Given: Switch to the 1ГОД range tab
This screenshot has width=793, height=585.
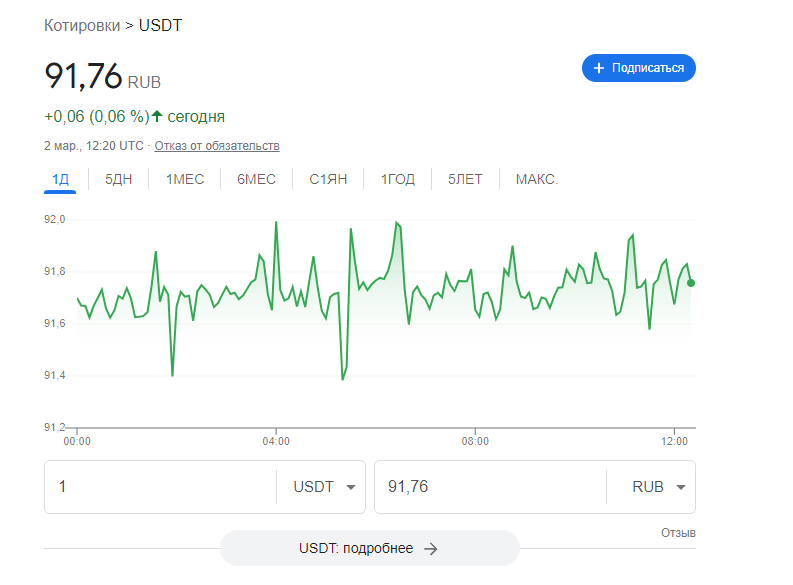Looking at the screenshot, I should 398,179.
